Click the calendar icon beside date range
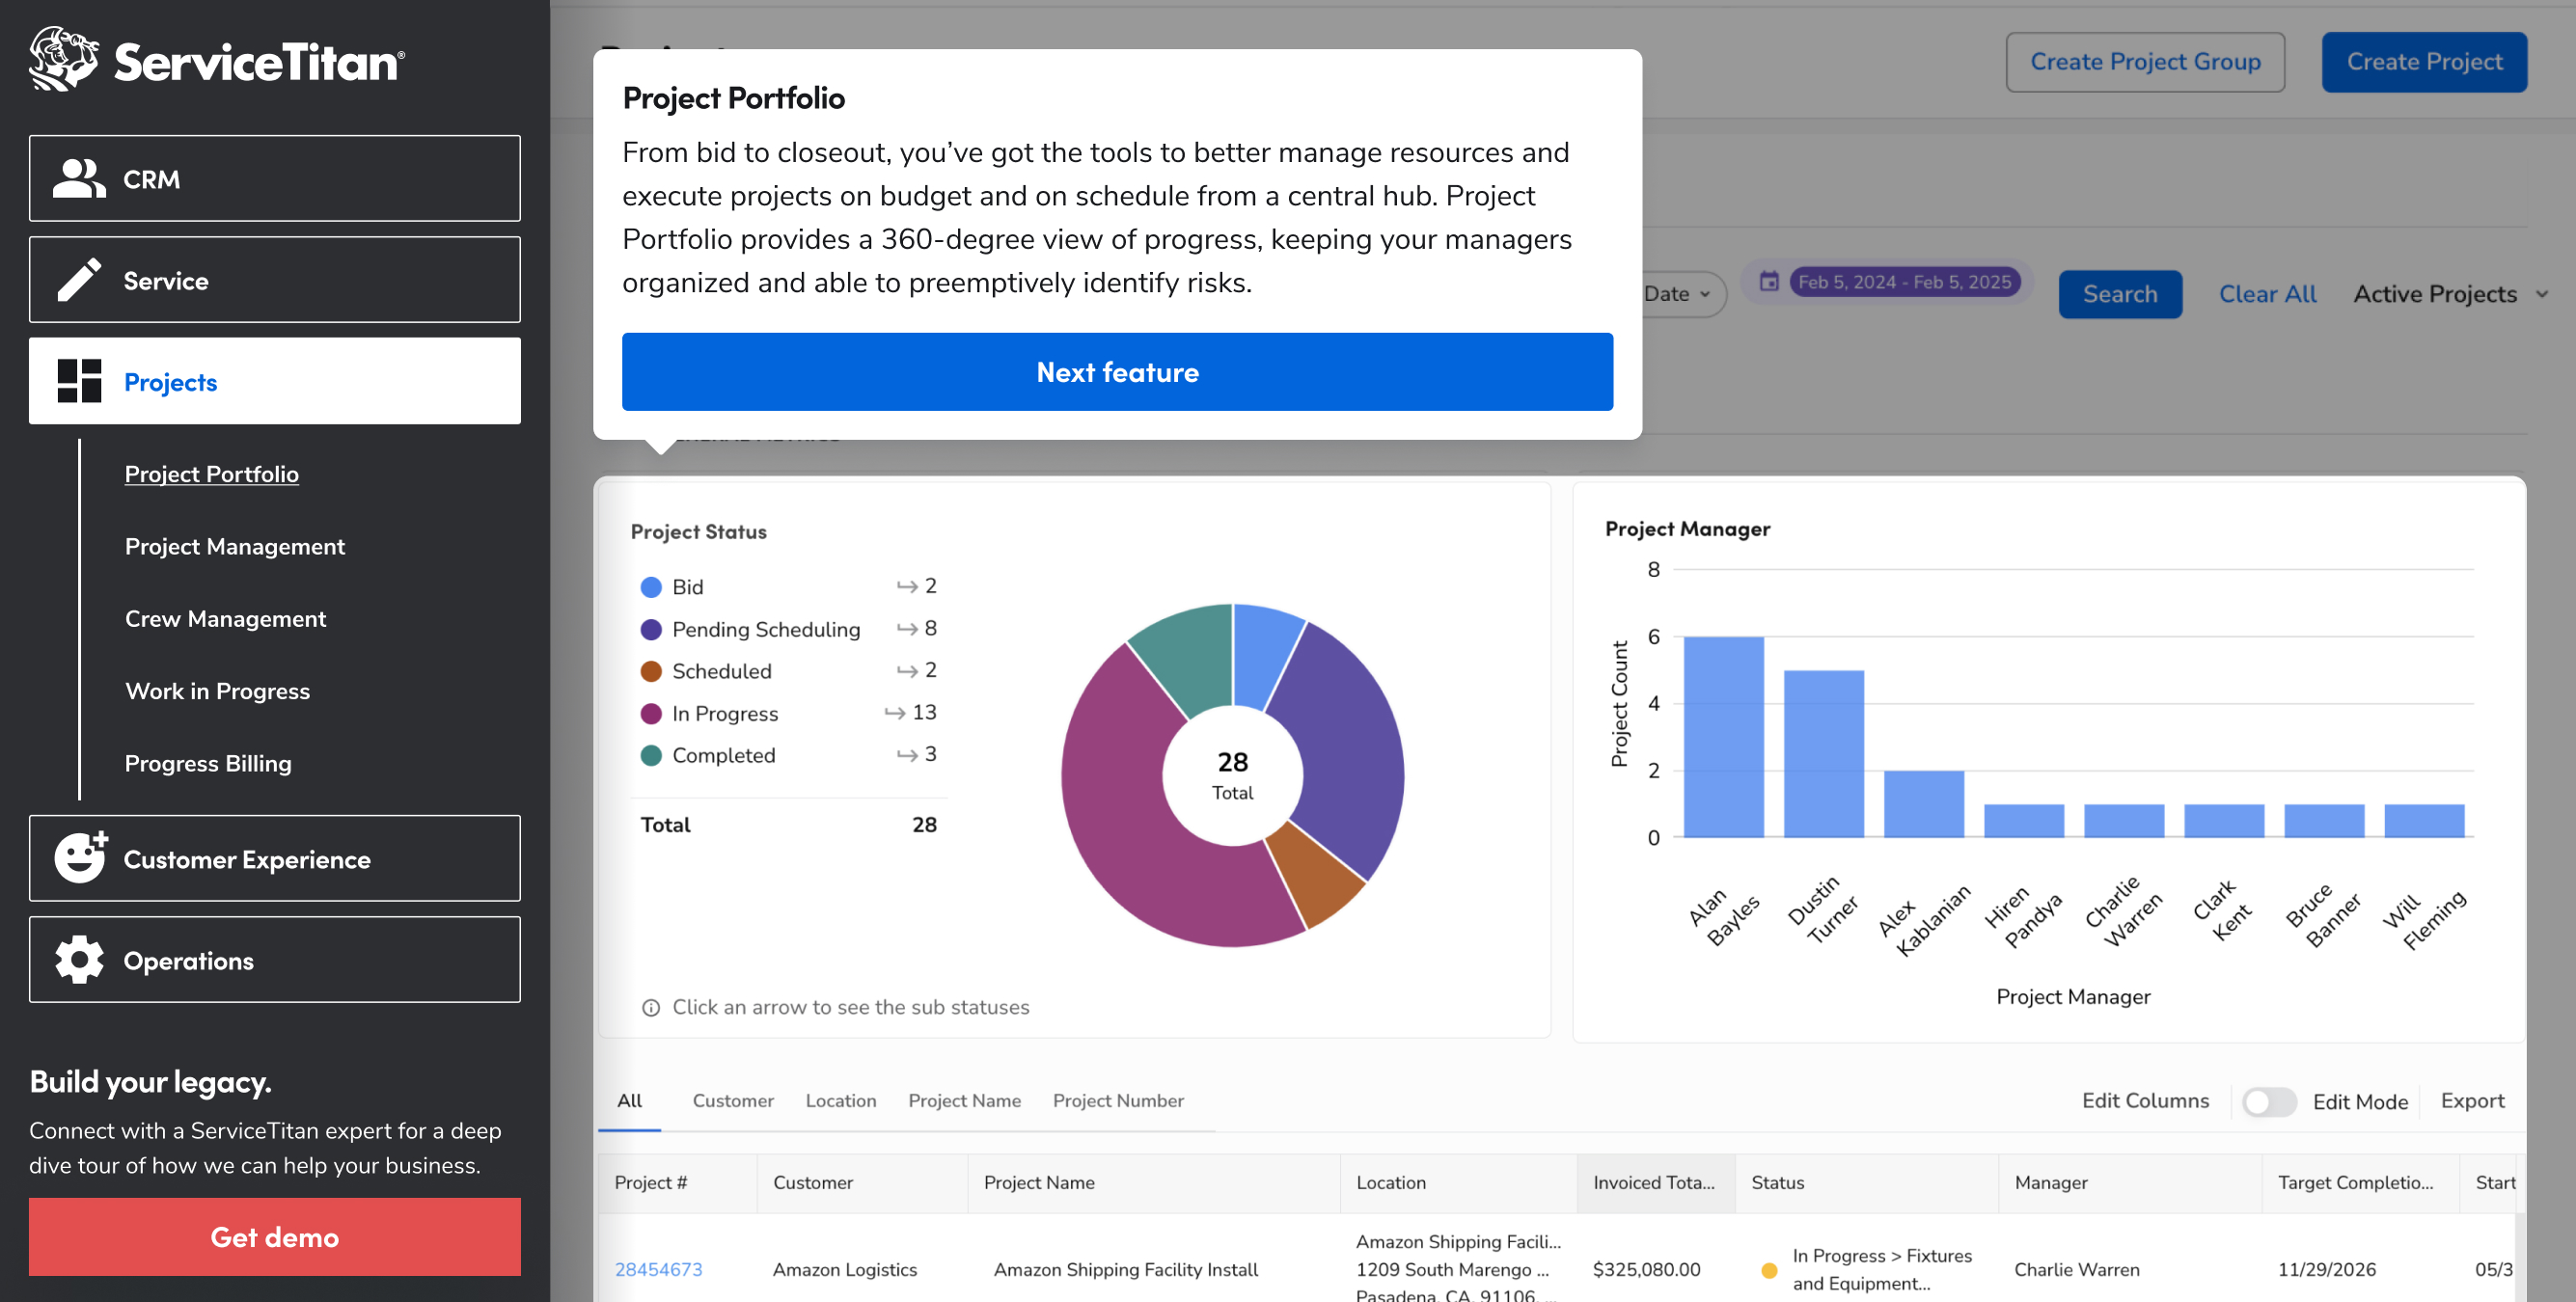 1769,282
